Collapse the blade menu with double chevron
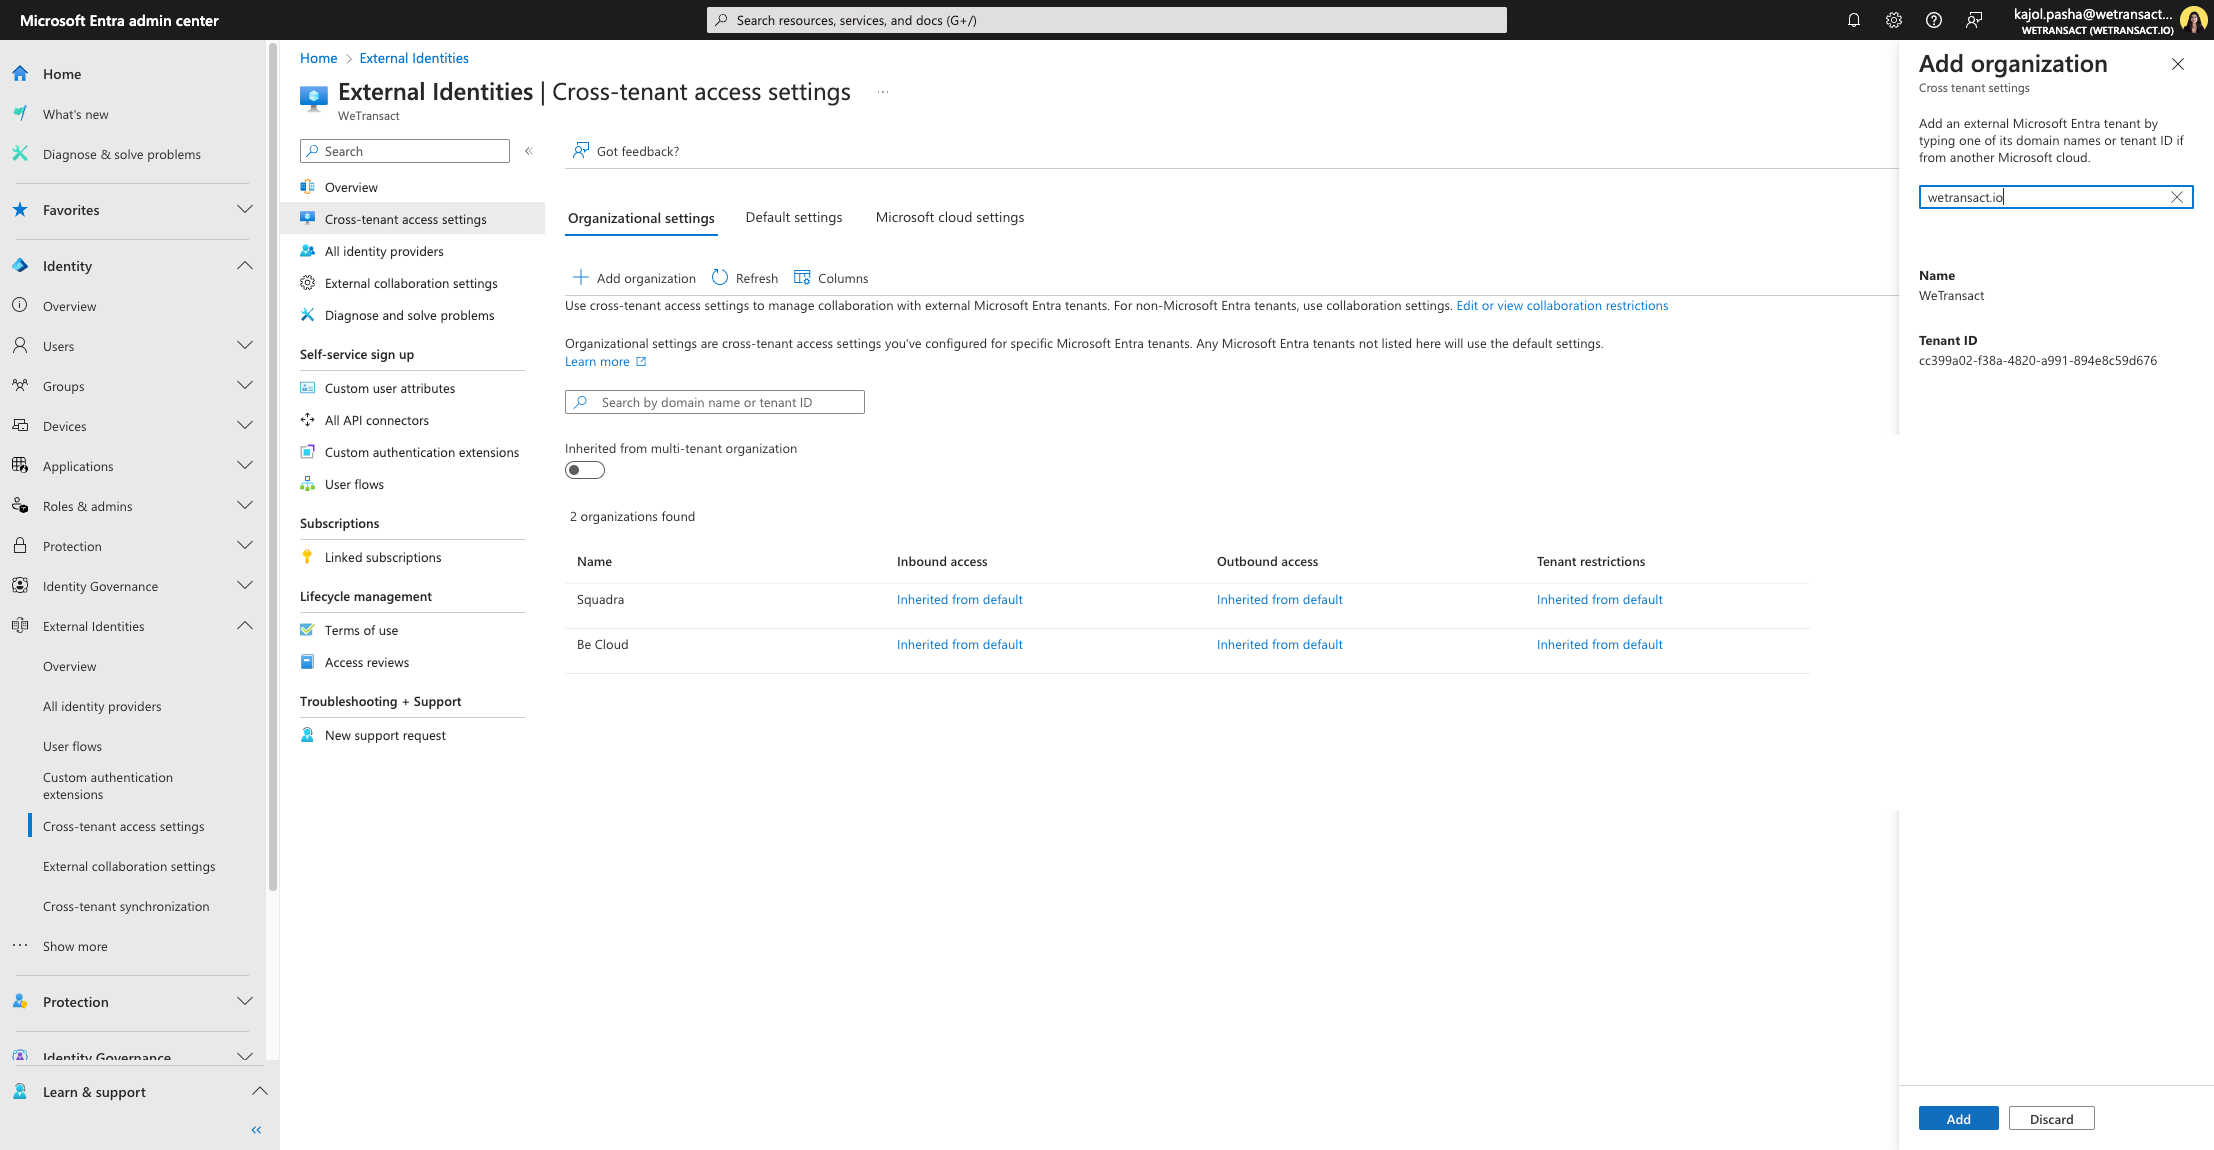 pos(529,151)
